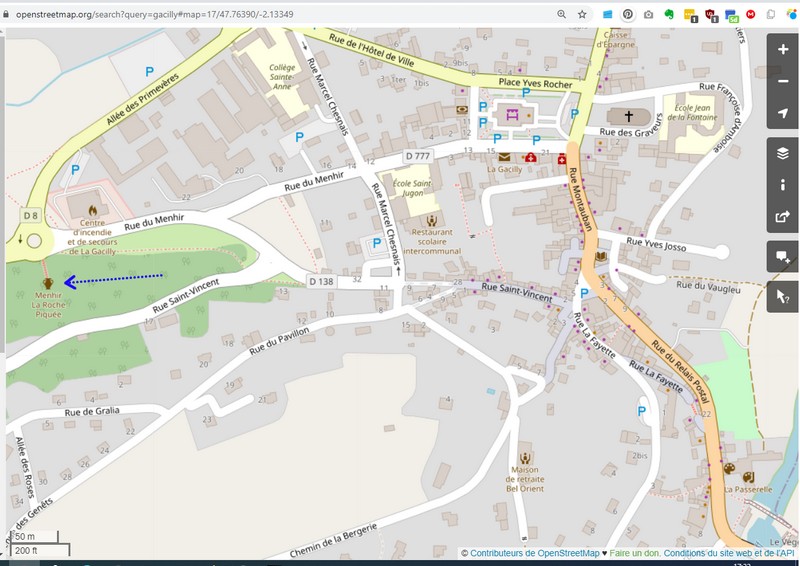Viewport: 800px width, 566px height.
Task: Click the fire station flame icon
Action: click(x=92, y=210)
